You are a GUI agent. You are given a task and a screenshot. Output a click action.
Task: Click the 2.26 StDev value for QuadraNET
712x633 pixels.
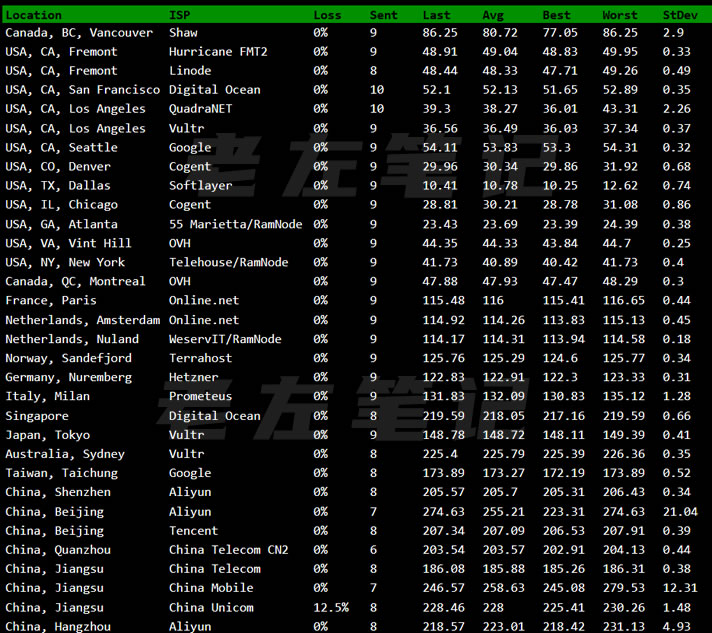(x=676, y=109)
